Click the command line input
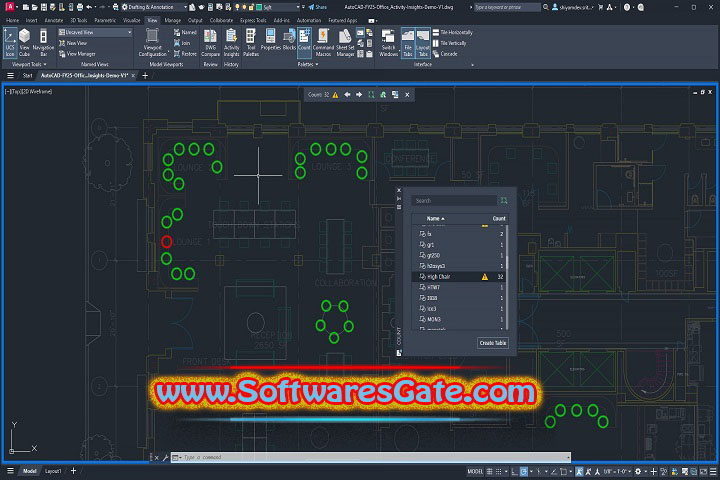 click(371, 457)
